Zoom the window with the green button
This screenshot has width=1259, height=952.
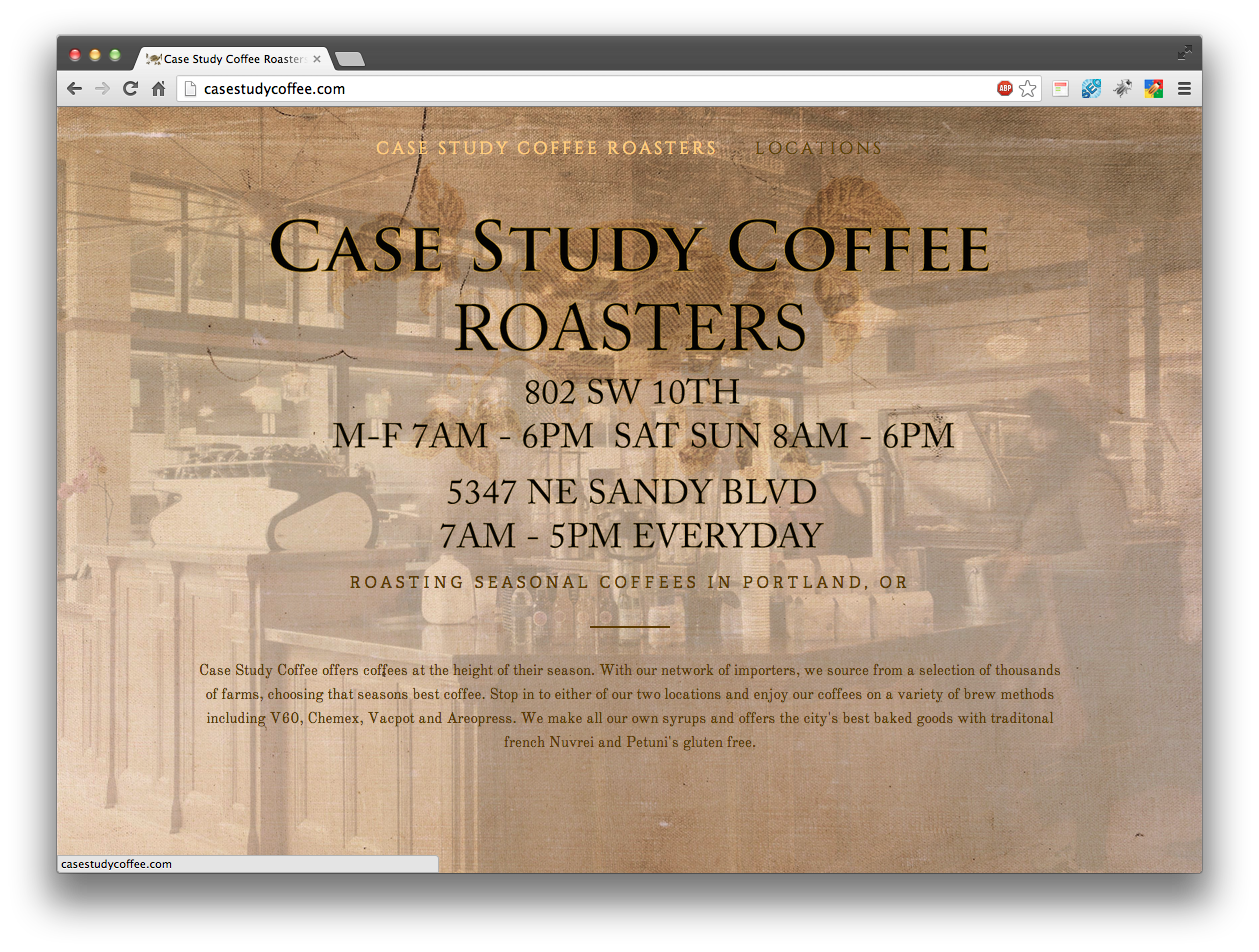(x=115, y=55)
